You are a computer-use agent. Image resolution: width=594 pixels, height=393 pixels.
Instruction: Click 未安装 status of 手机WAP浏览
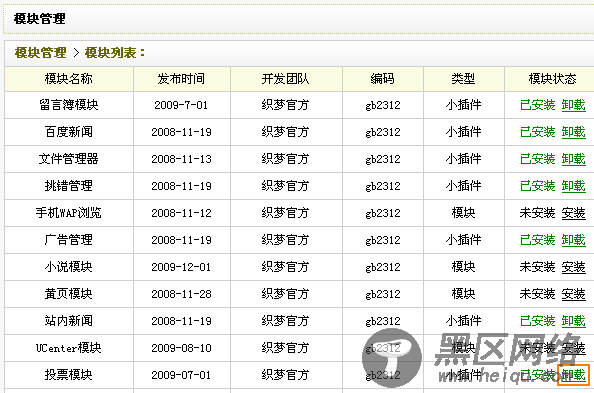point(537,213)
